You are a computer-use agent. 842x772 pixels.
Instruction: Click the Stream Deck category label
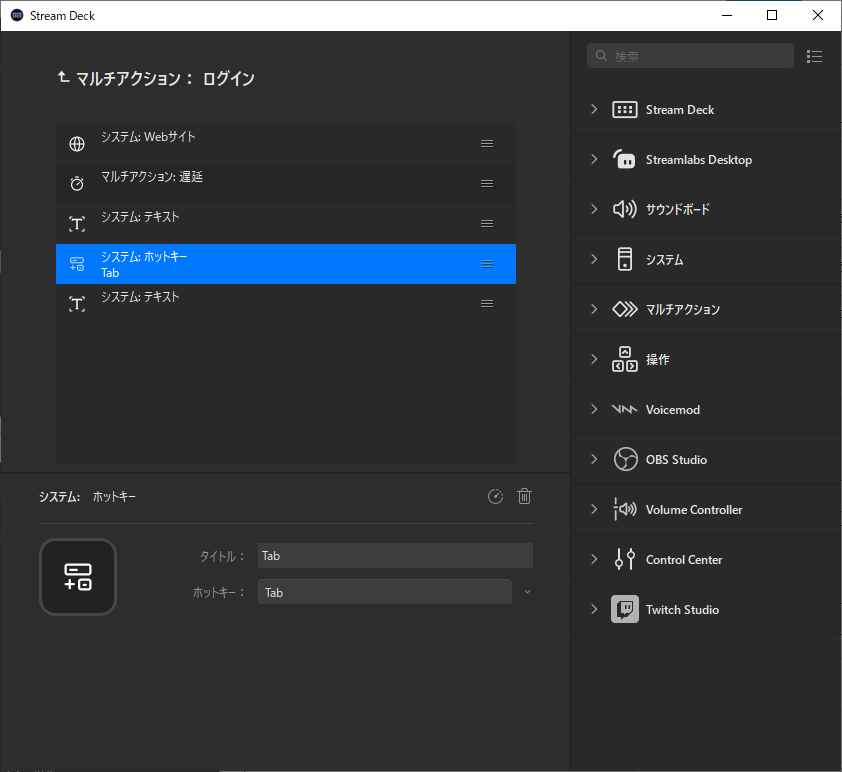(x=680, y=110)
